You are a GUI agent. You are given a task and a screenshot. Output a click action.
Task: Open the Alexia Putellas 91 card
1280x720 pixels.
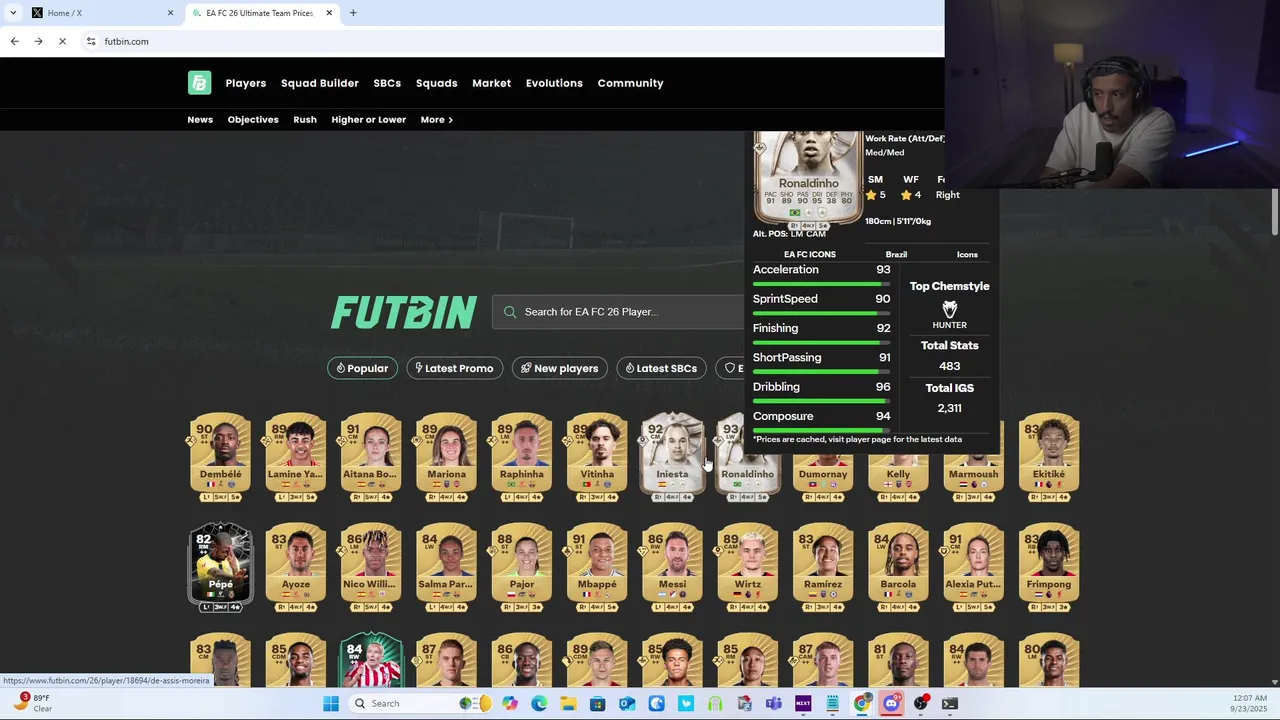(973, 567)
